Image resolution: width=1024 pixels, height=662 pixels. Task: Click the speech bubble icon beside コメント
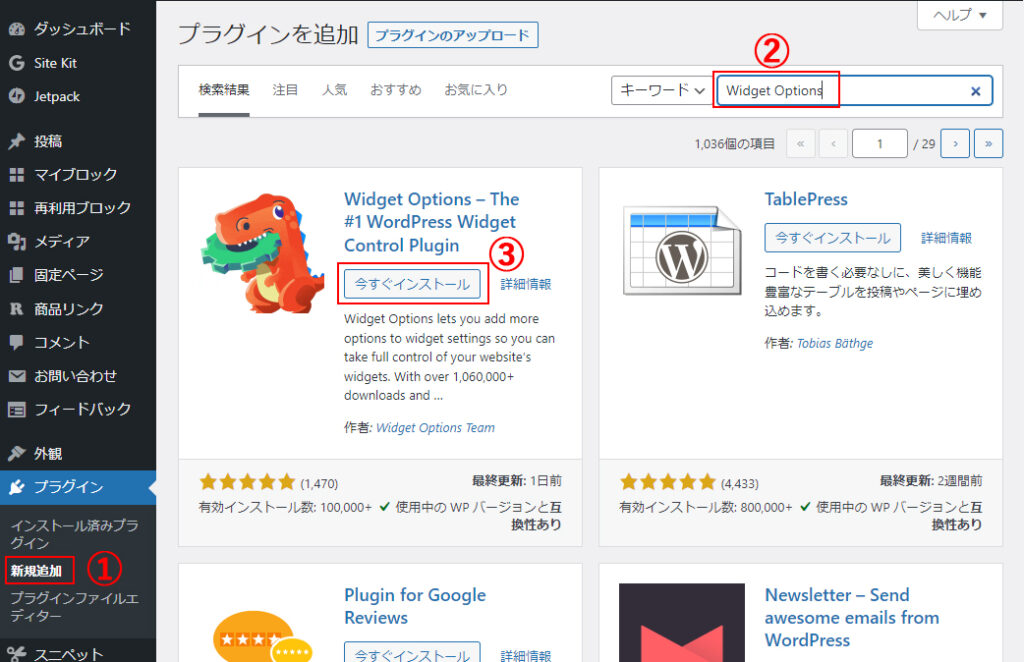[17, 342]
